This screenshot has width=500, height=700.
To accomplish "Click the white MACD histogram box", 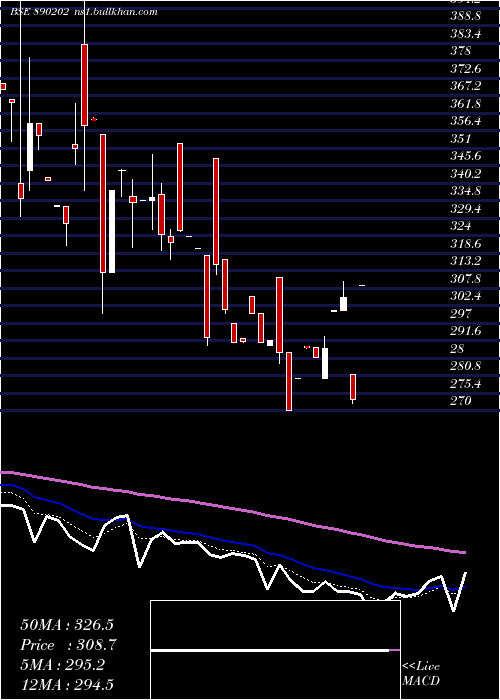I will [x=275, y=650].
